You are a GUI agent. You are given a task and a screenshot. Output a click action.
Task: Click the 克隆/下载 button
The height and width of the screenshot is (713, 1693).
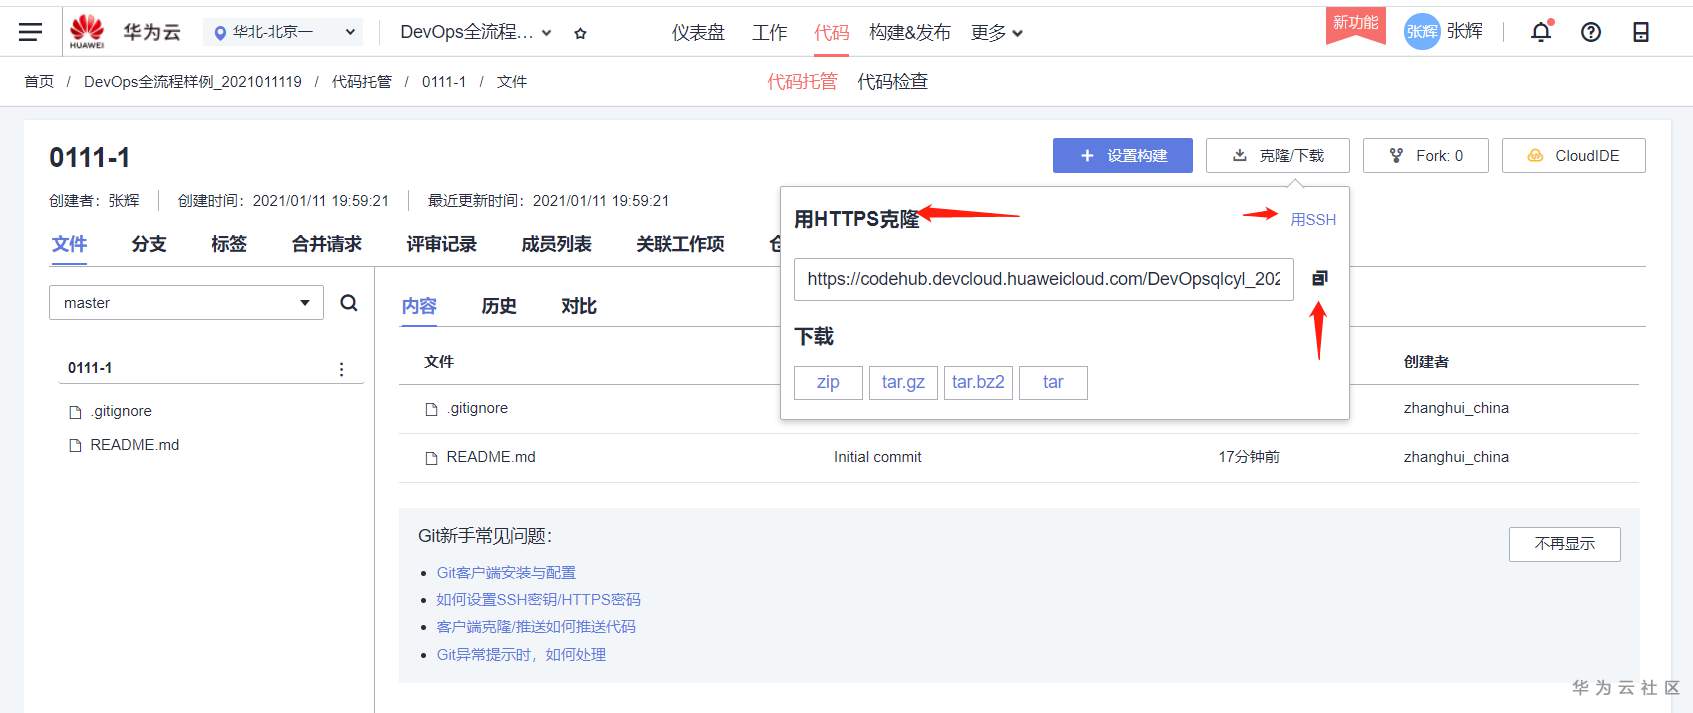1278,156
